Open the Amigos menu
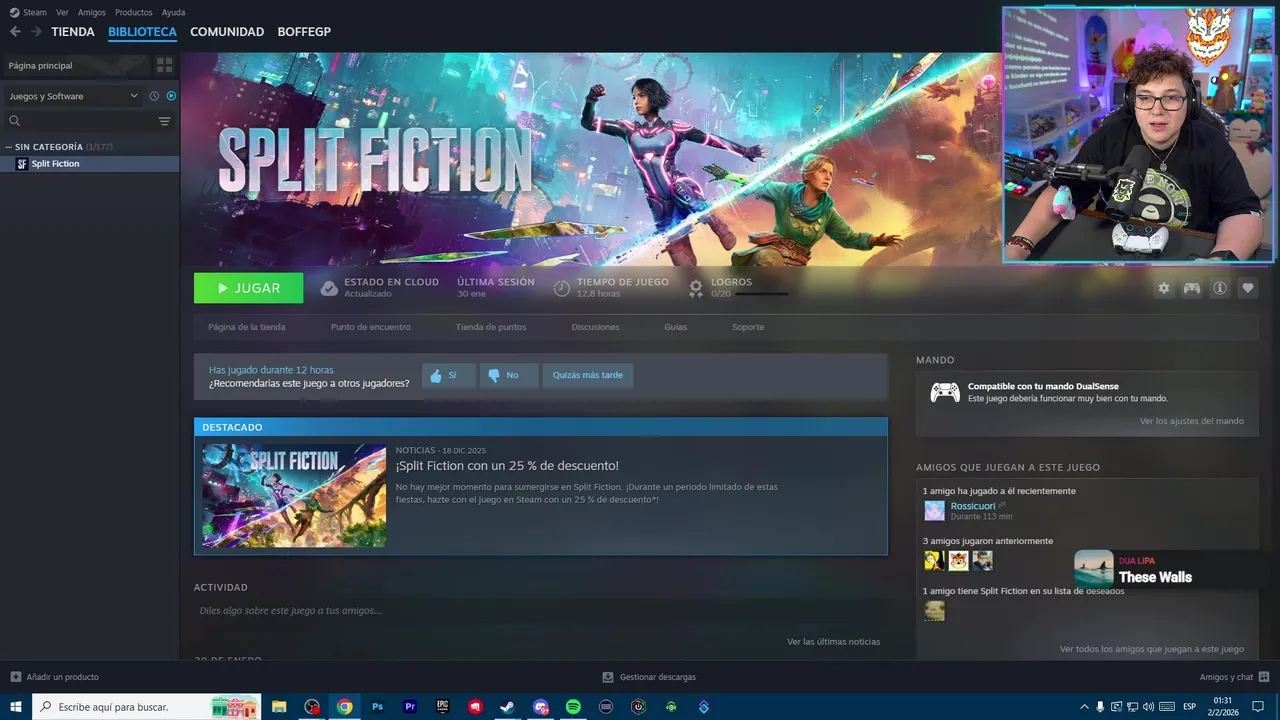 [92, 12]
